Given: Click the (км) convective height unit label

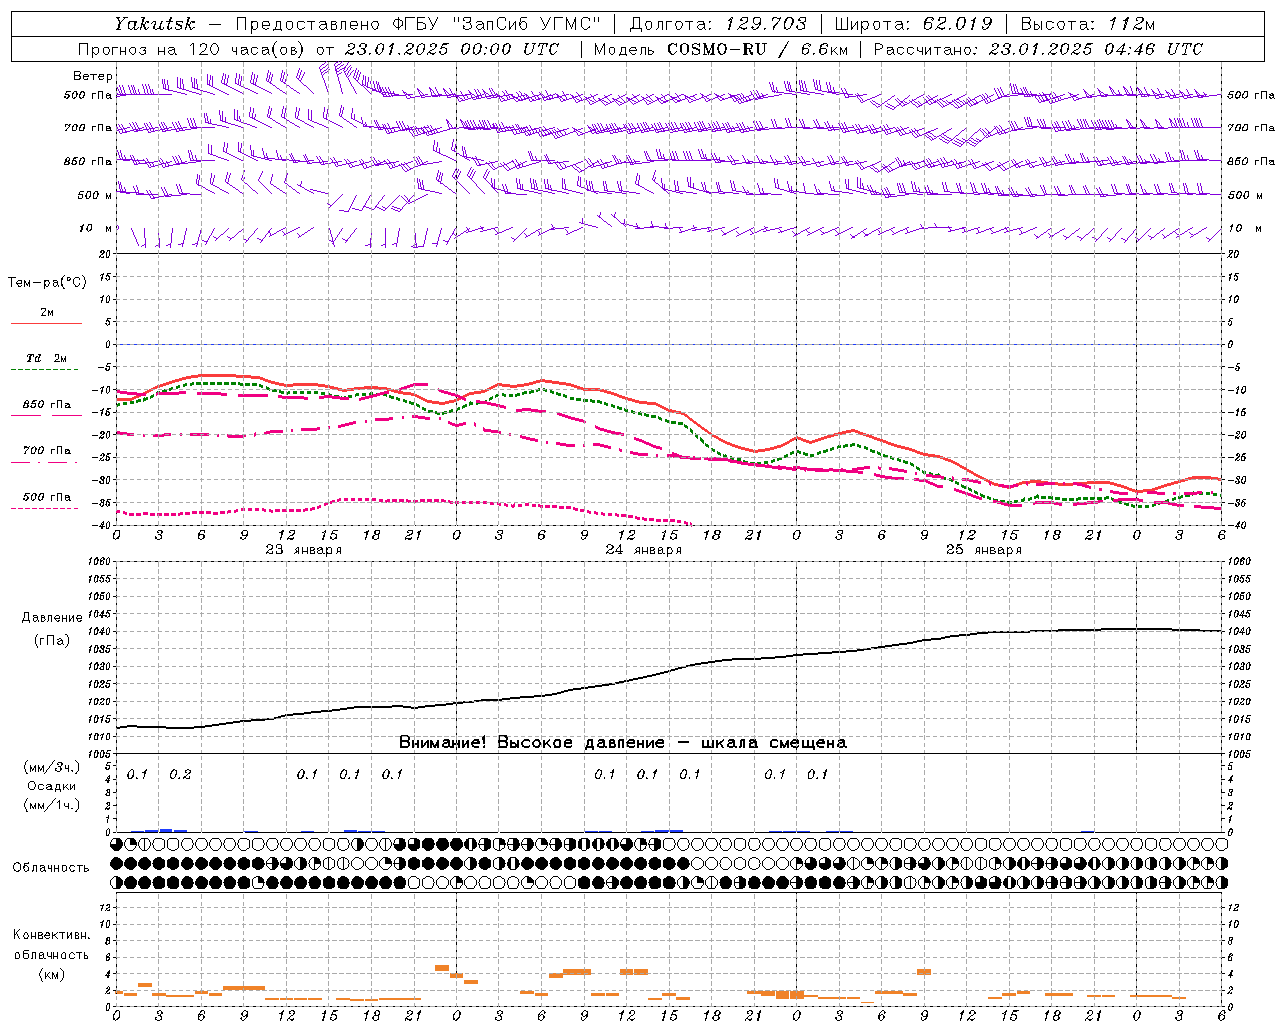Looking at the screenshot, I should pyautogui.click(x=52, y=974).
